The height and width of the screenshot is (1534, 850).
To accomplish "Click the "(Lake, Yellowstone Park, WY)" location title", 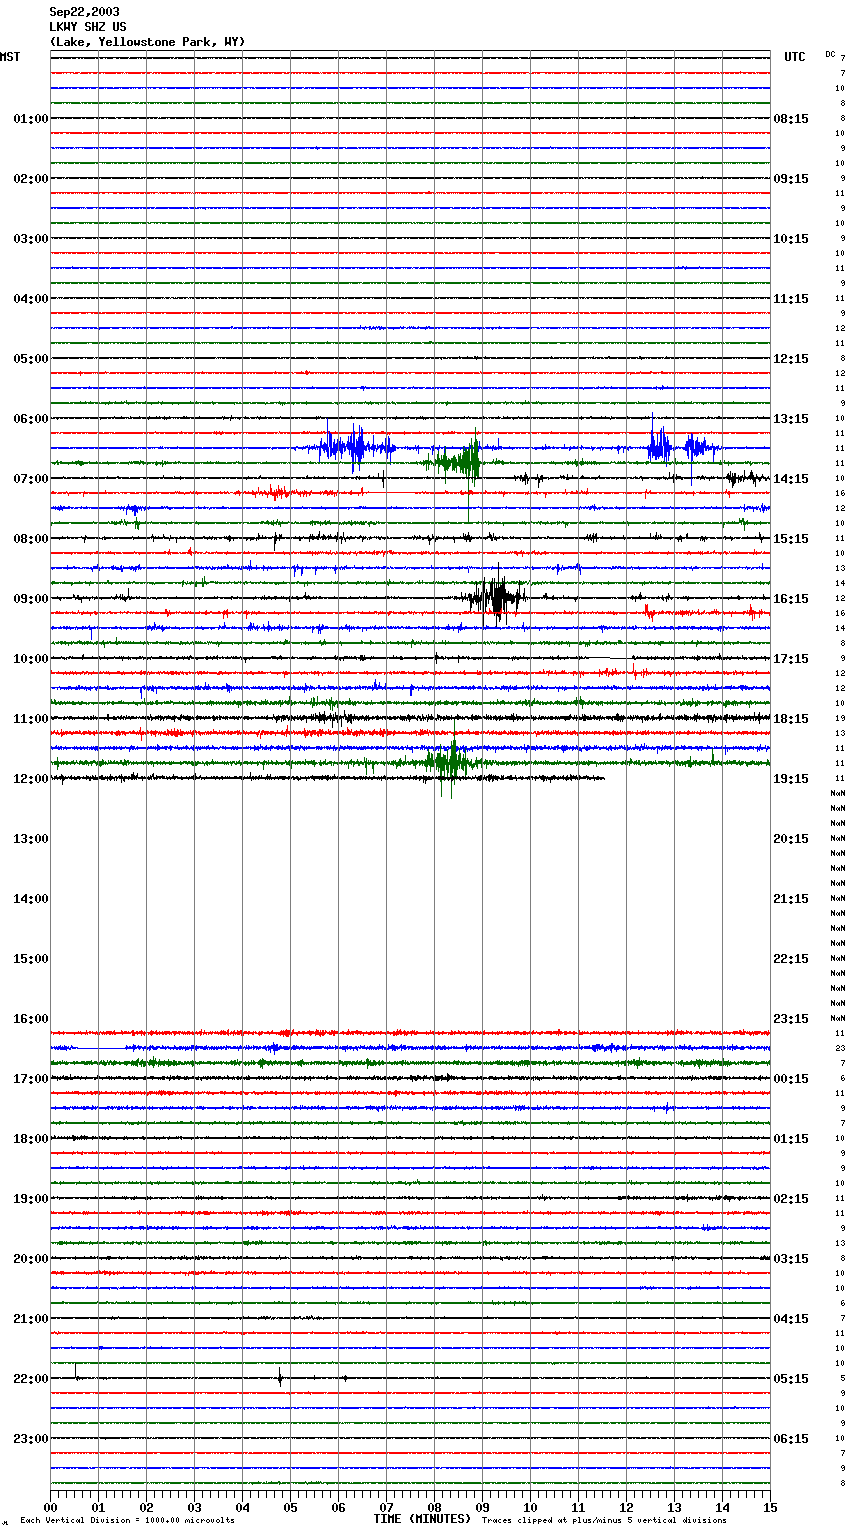I will click(x=147, y=42).
